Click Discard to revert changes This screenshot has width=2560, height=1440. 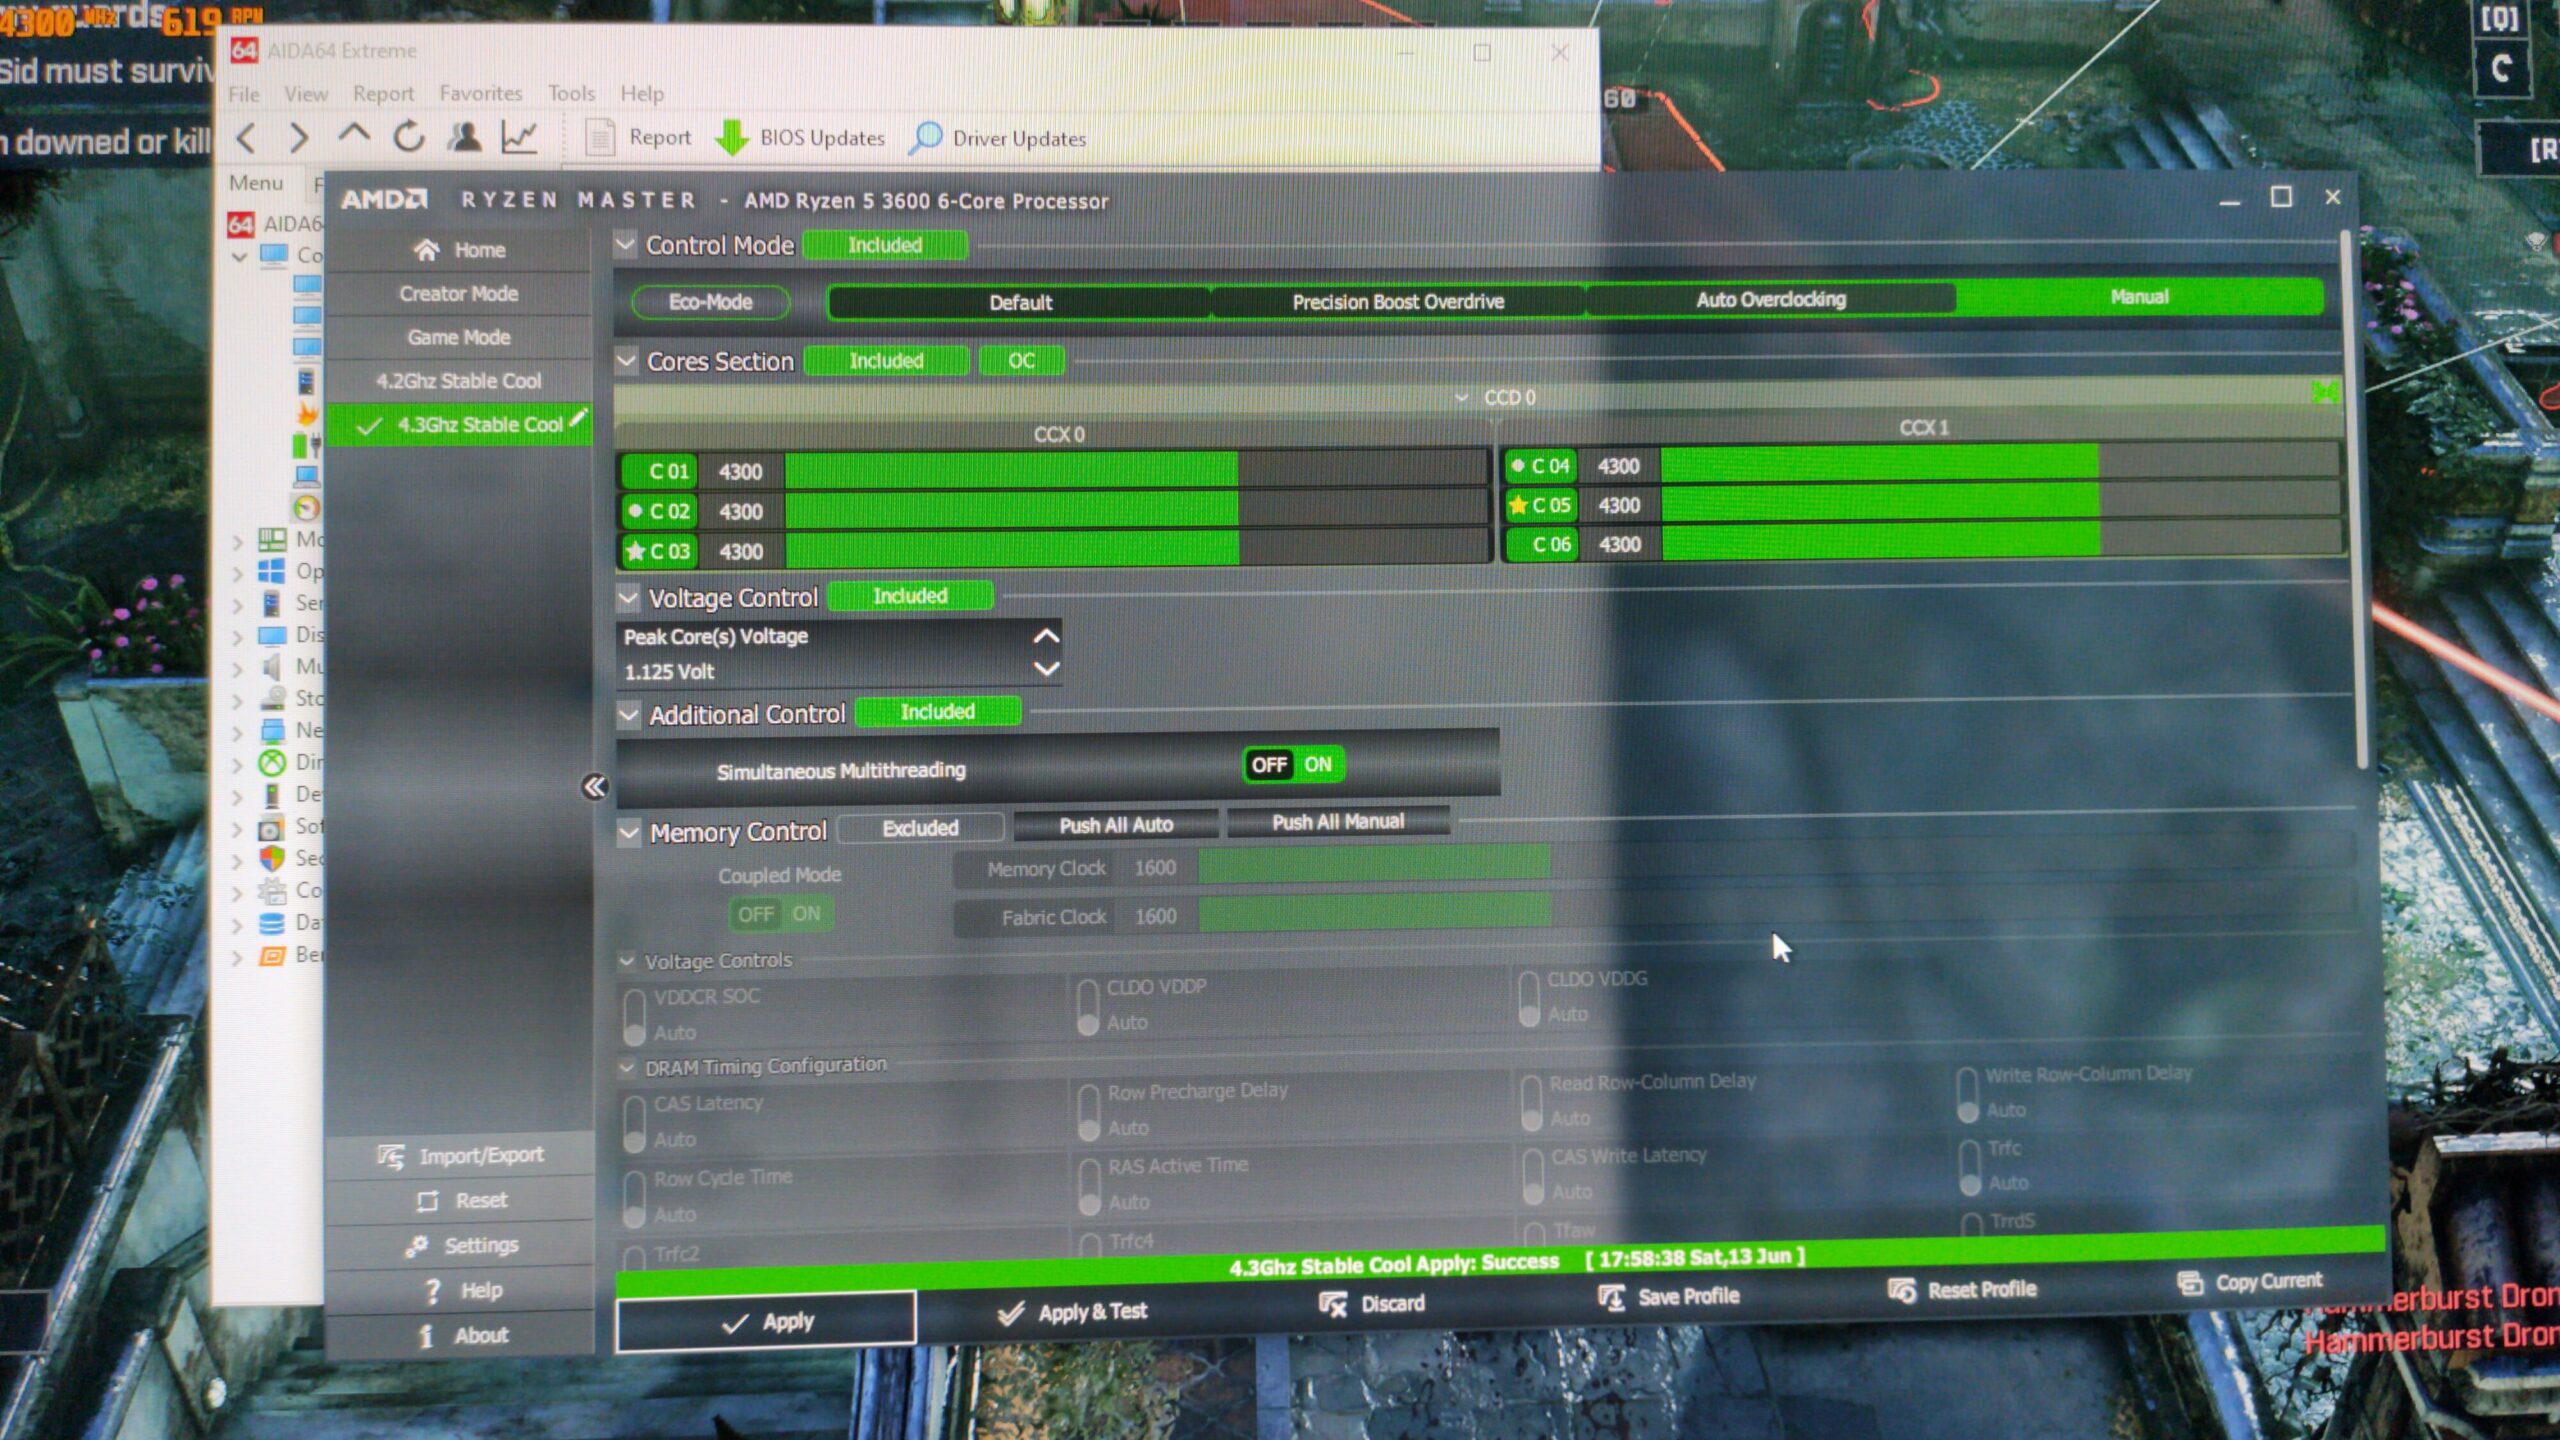1372,1304
